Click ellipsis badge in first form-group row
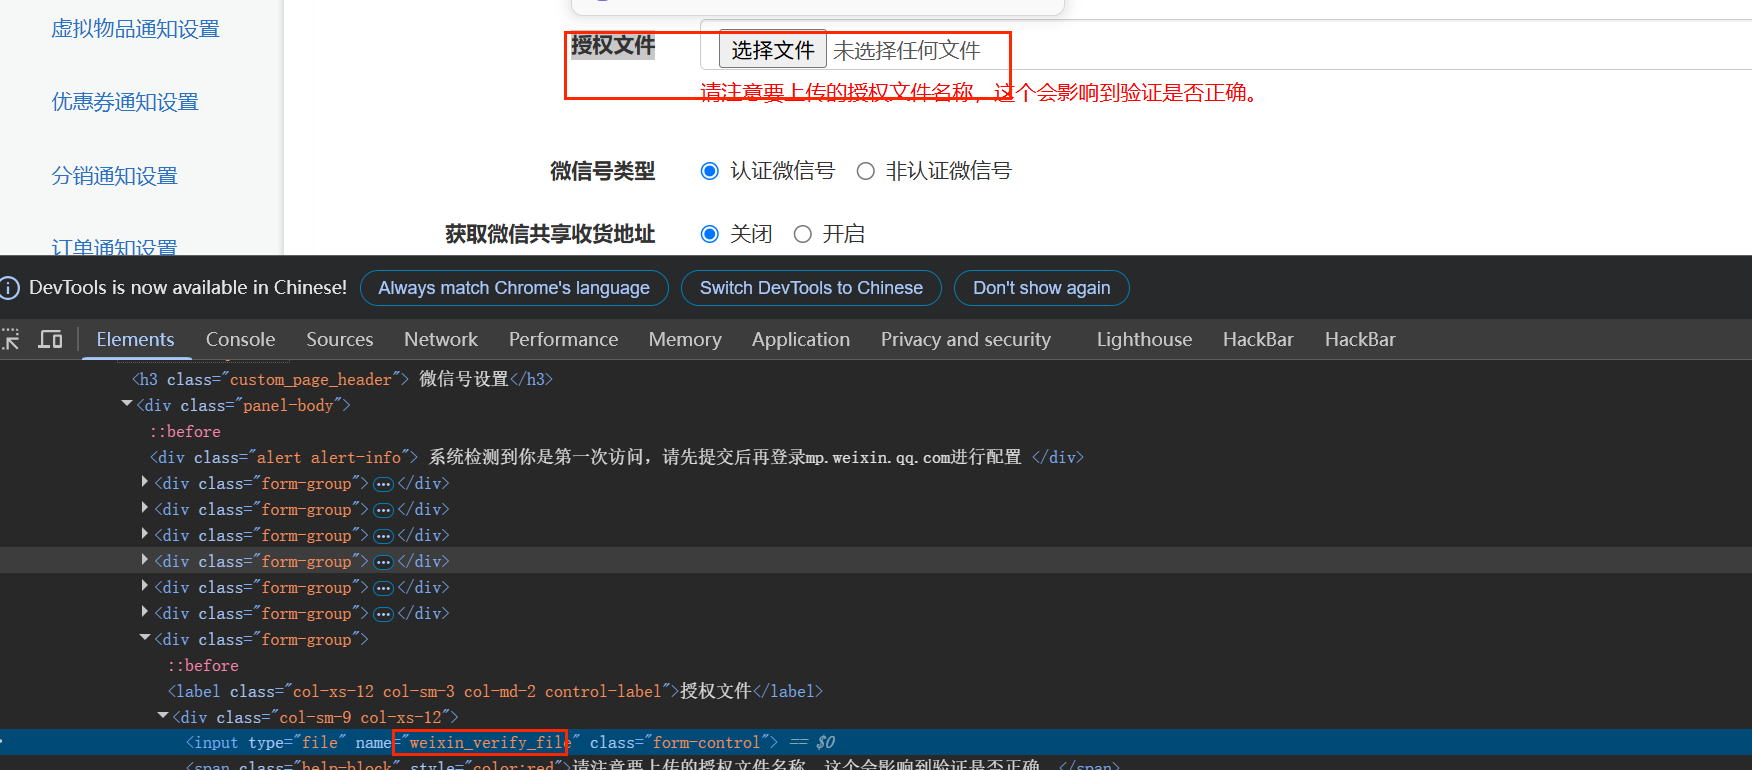The image size is (1752, 770). pyautogui.click(x=383, y=484)
